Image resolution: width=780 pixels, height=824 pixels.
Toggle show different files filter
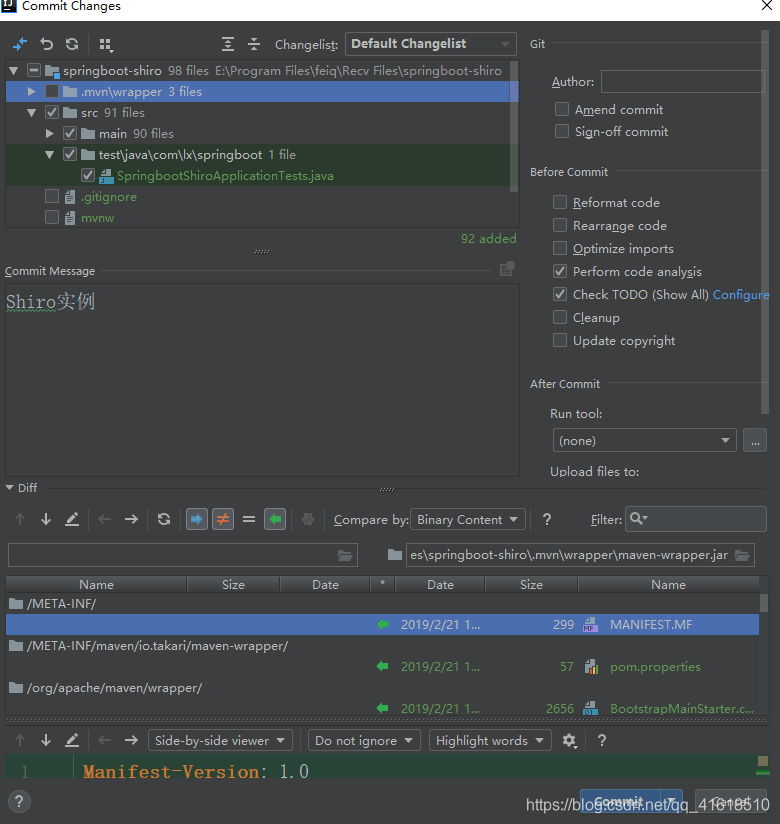223,519
